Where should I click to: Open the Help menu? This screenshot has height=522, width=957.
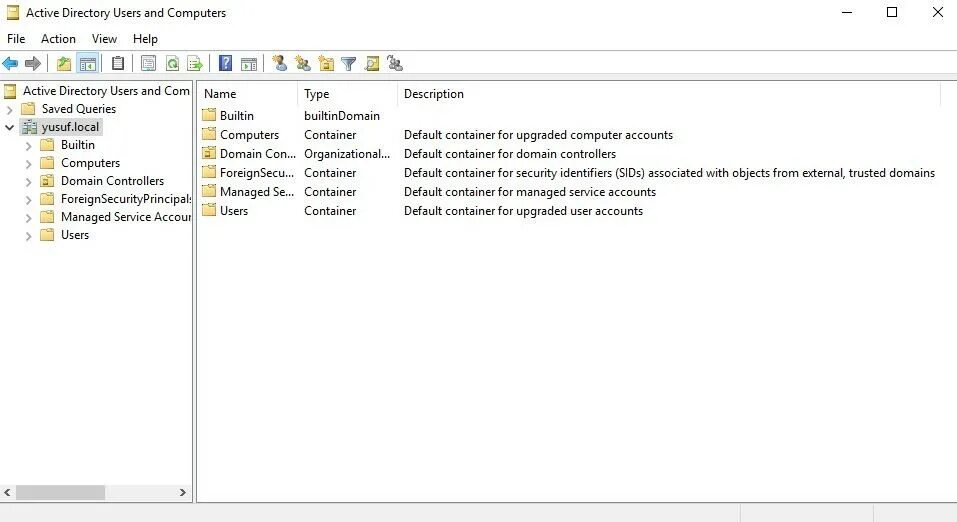pos(145,38)
